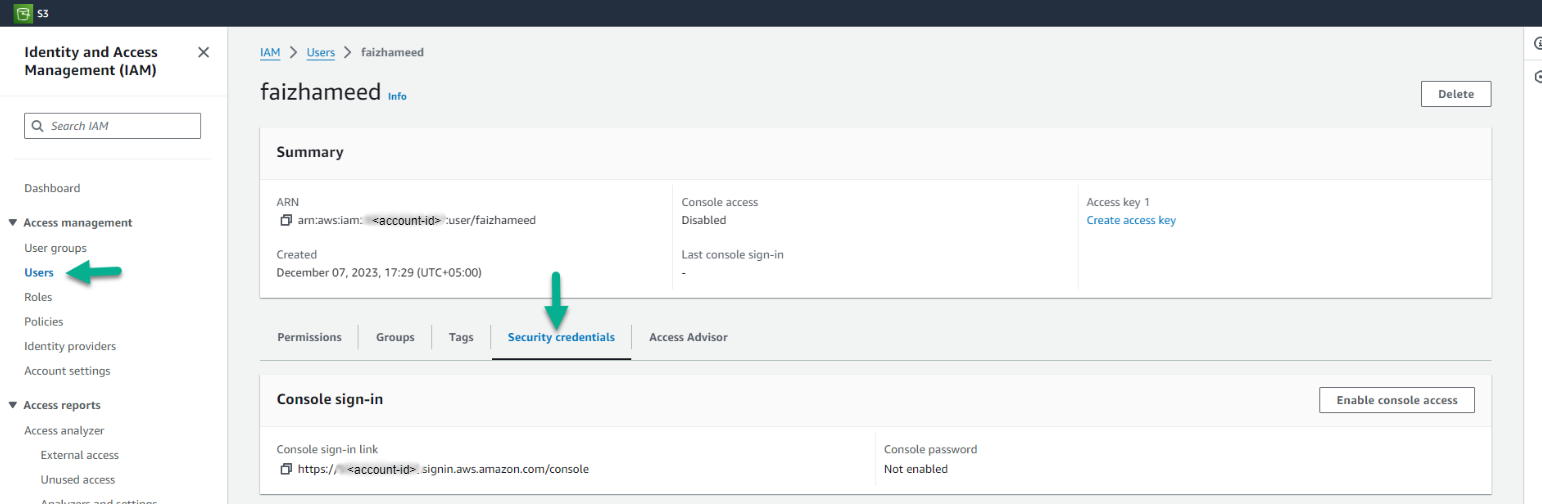This screenshot has width=1542, height=504.
Task: Switch to the Groups tab
Action: (395, 337)
